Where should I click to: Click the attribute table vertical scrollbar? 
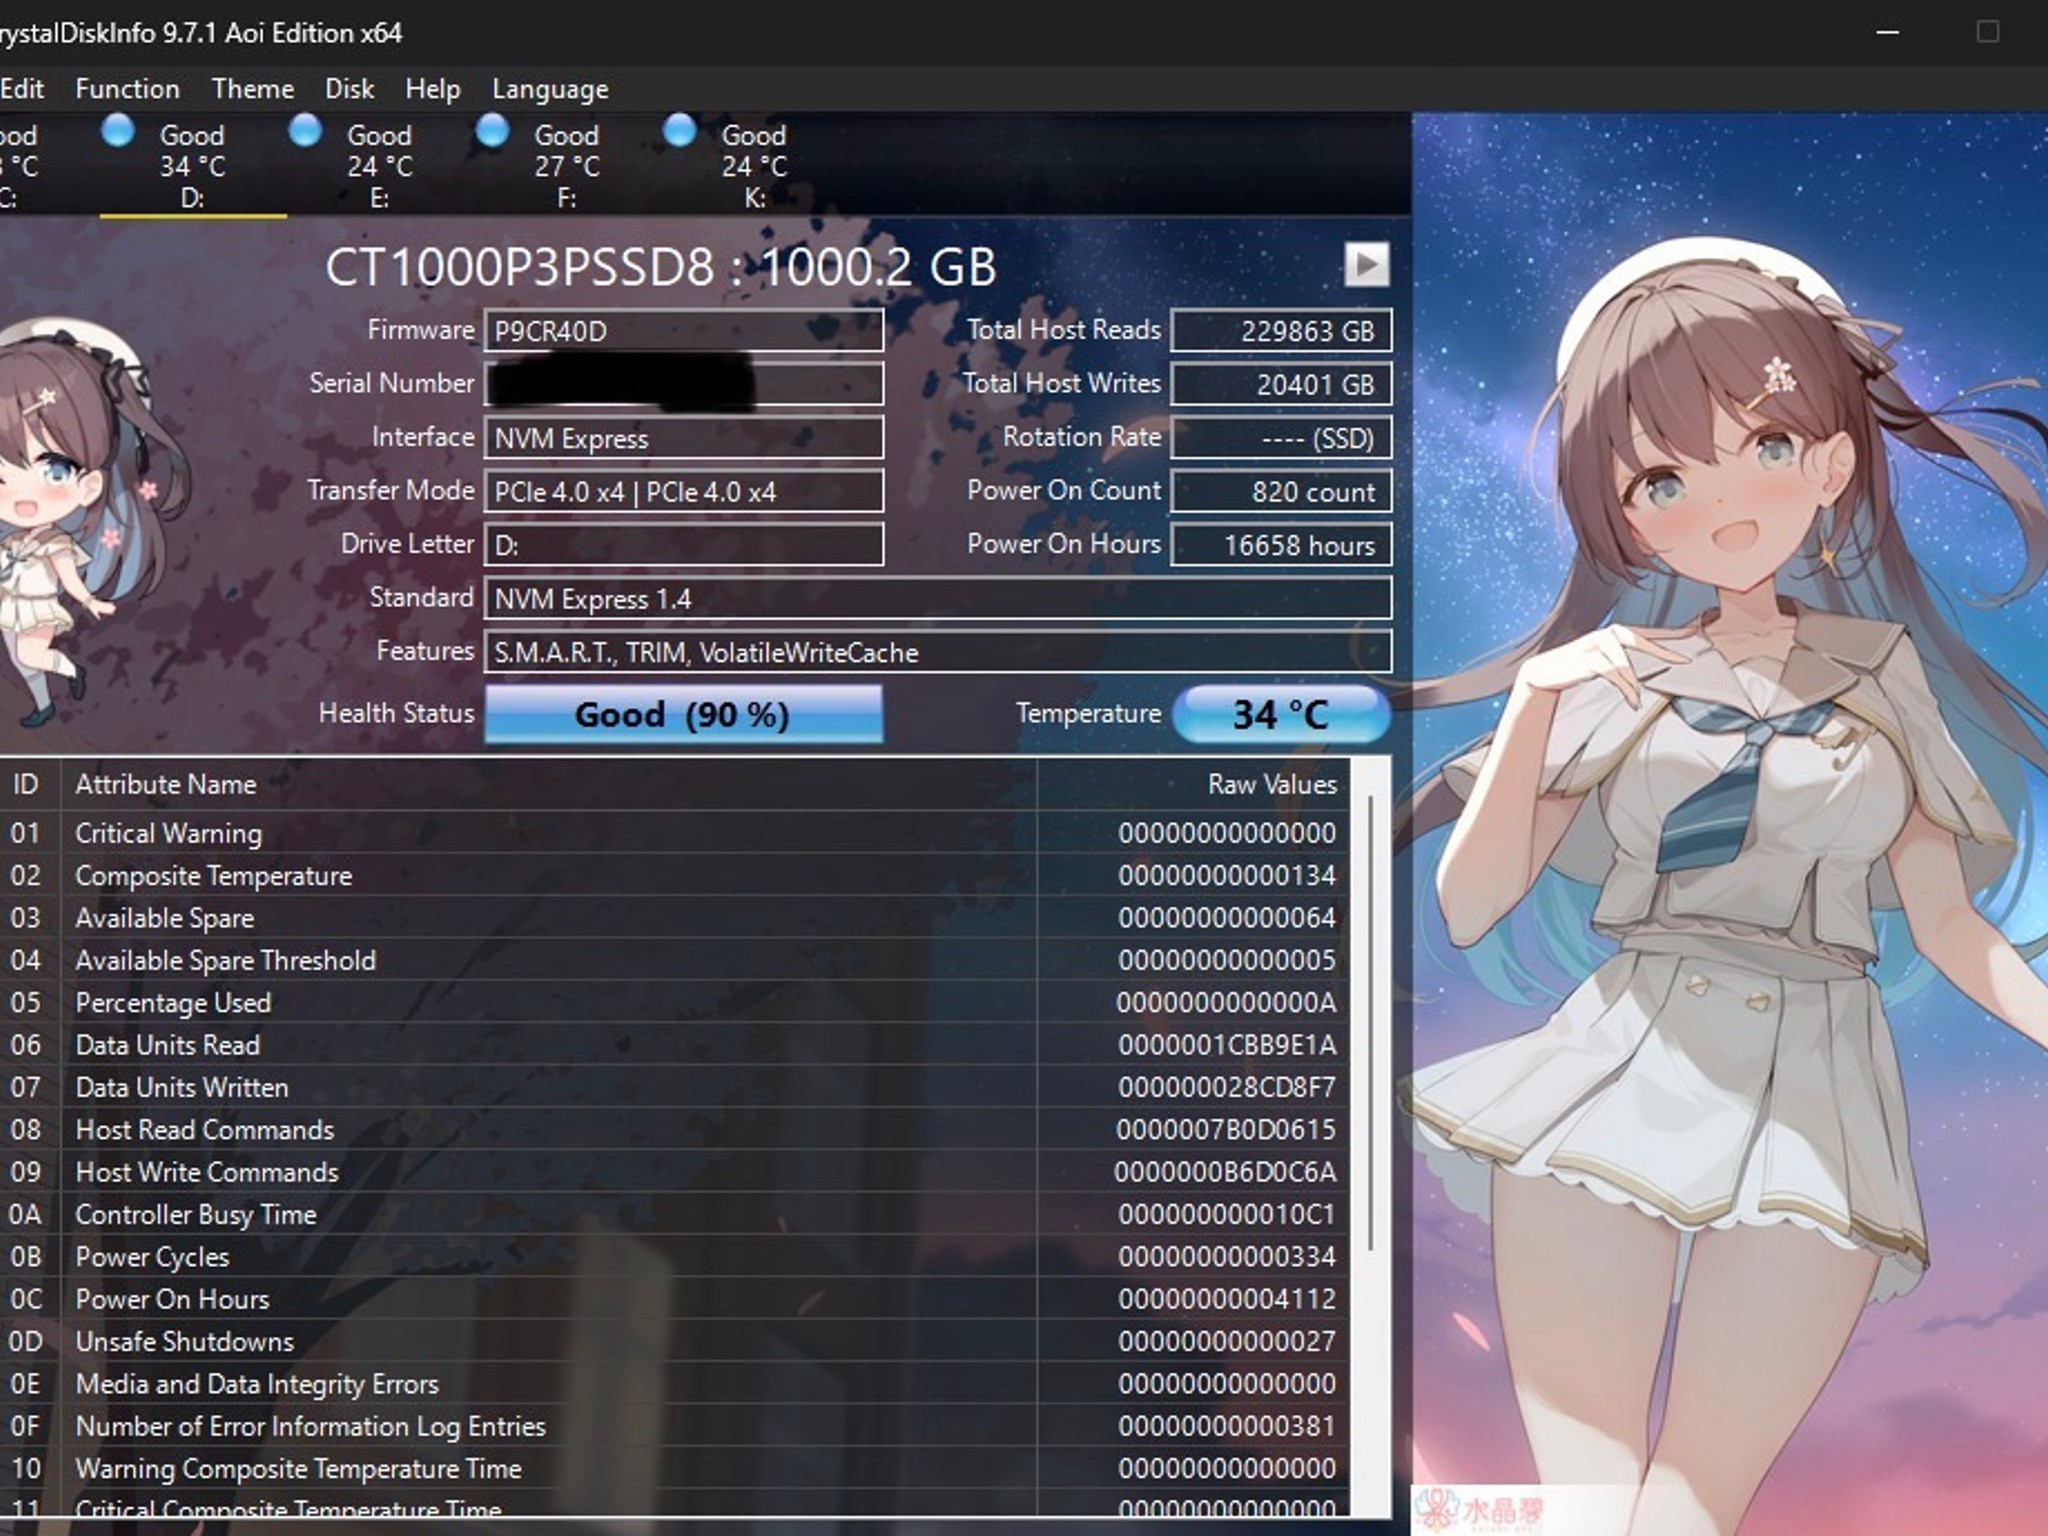tap(1370, 1024)
